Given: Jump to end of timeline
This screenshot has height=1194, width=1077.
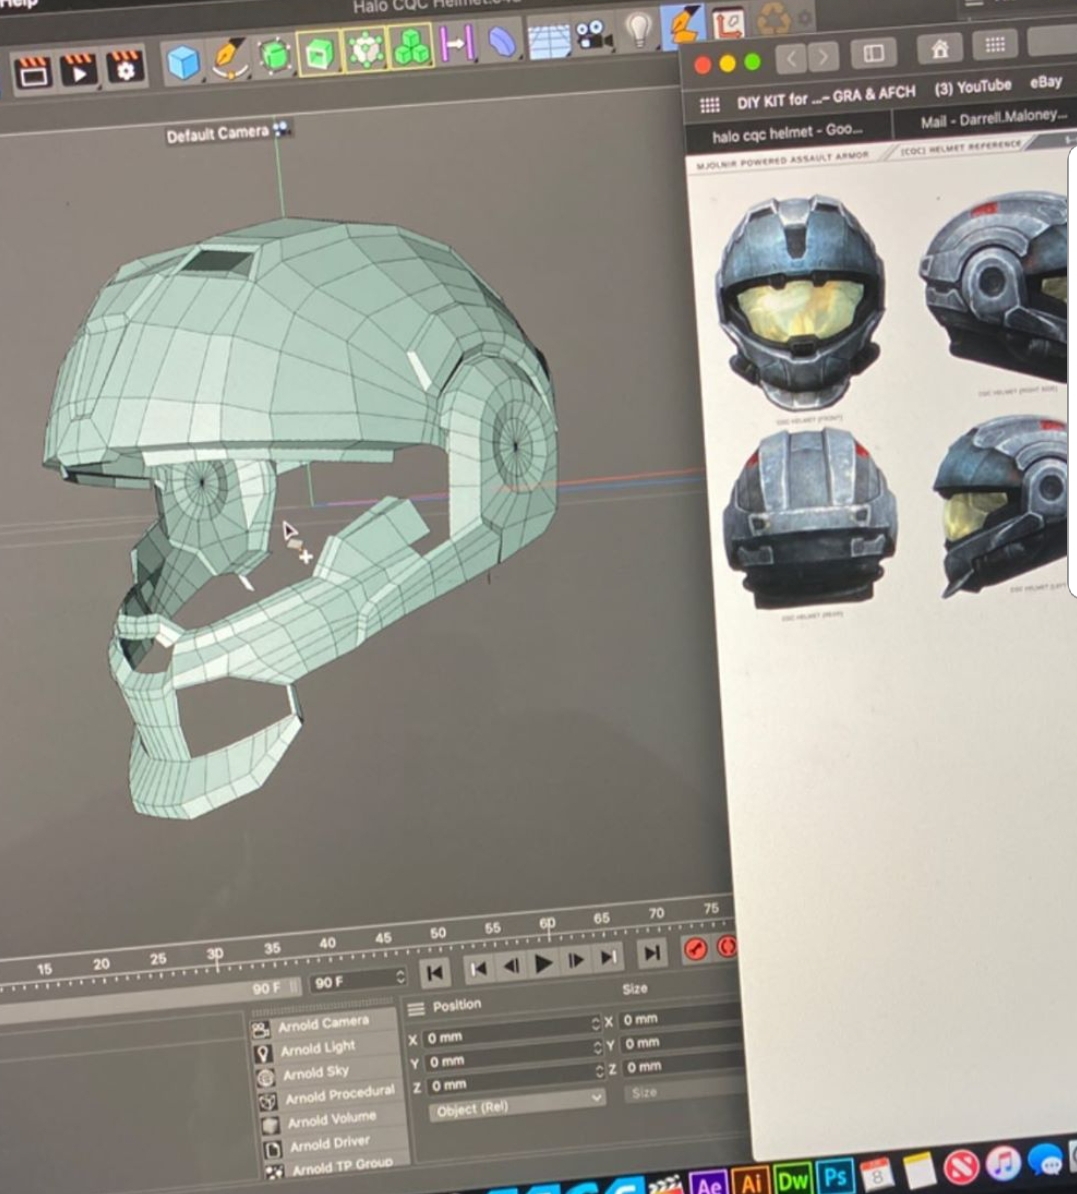Looking at the screenshot, I should (652, 953).
